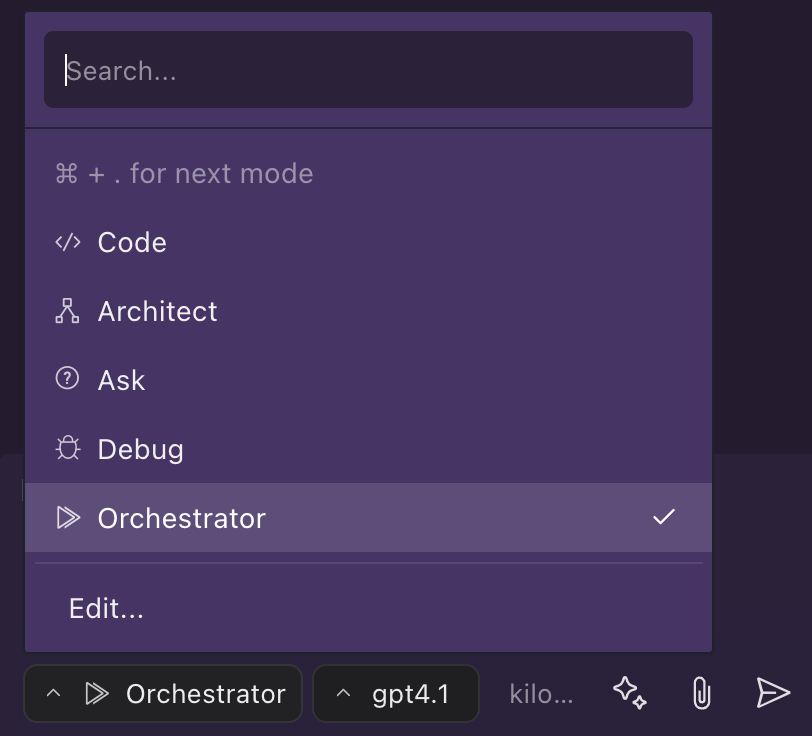Open the Orchestrator mode selector dropdown
Screen dimensions: 812x736
163,694
